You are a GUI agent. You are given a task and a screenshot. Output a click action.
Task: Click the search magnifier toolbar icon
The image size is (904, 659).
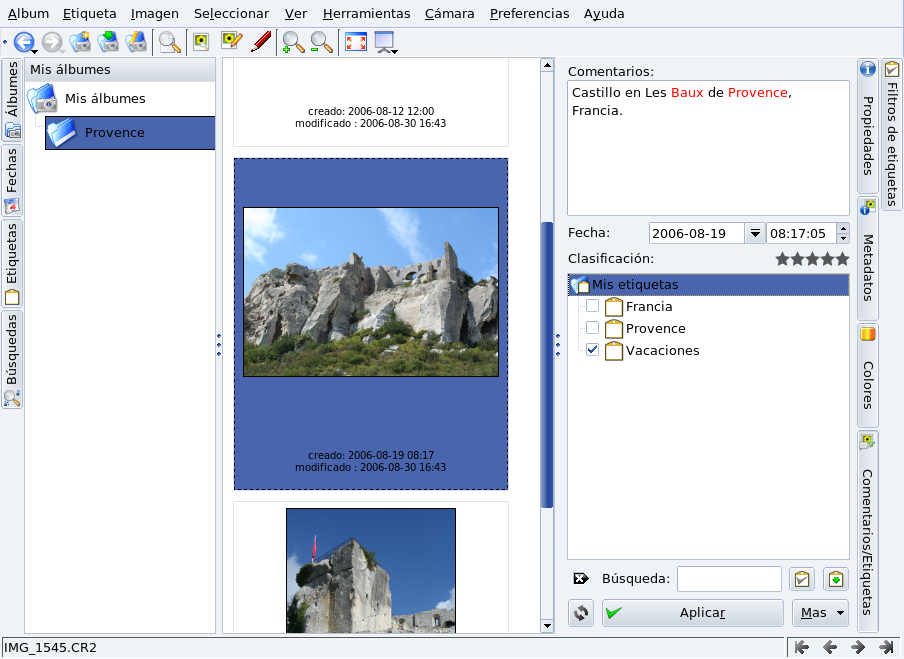coord(170,42)
